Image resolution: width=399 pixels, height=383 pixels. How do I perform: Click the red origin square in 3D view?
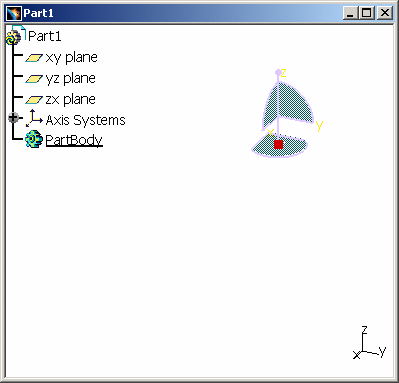click(278, 144)
